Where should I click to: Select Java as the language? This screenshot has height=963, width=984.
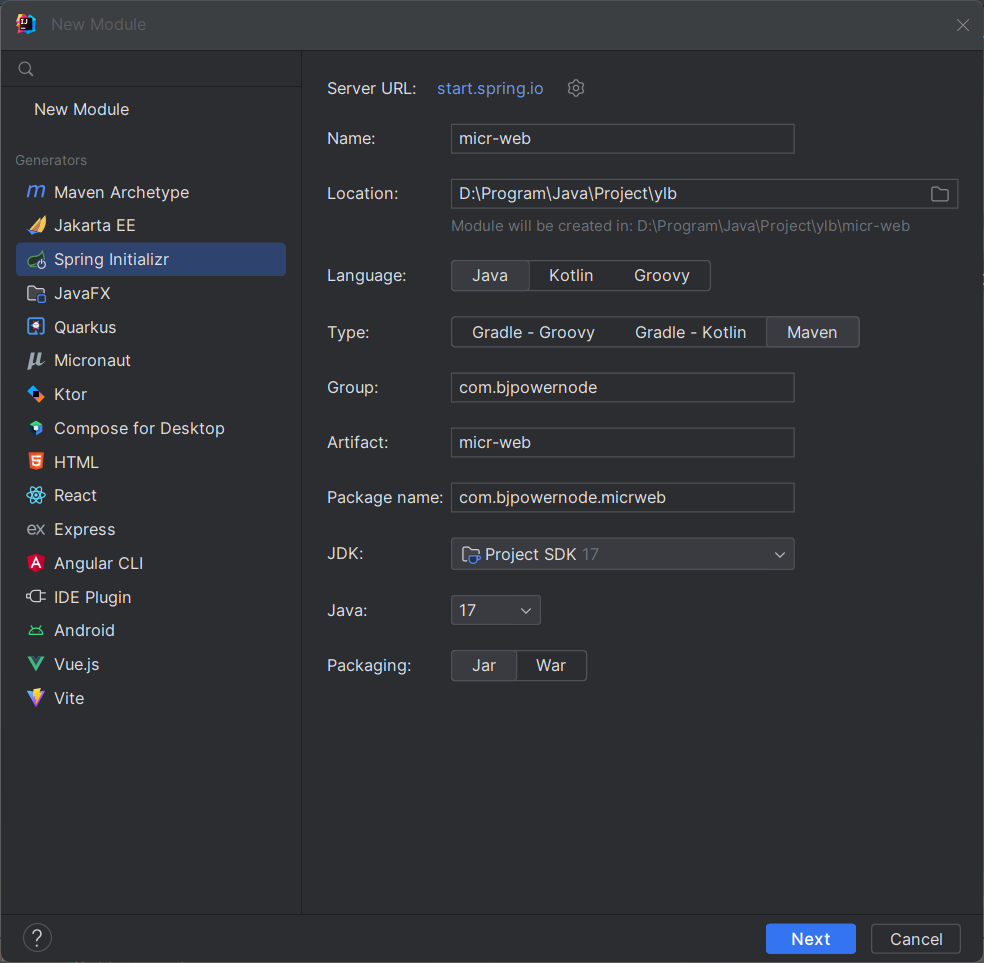[490, 275]
